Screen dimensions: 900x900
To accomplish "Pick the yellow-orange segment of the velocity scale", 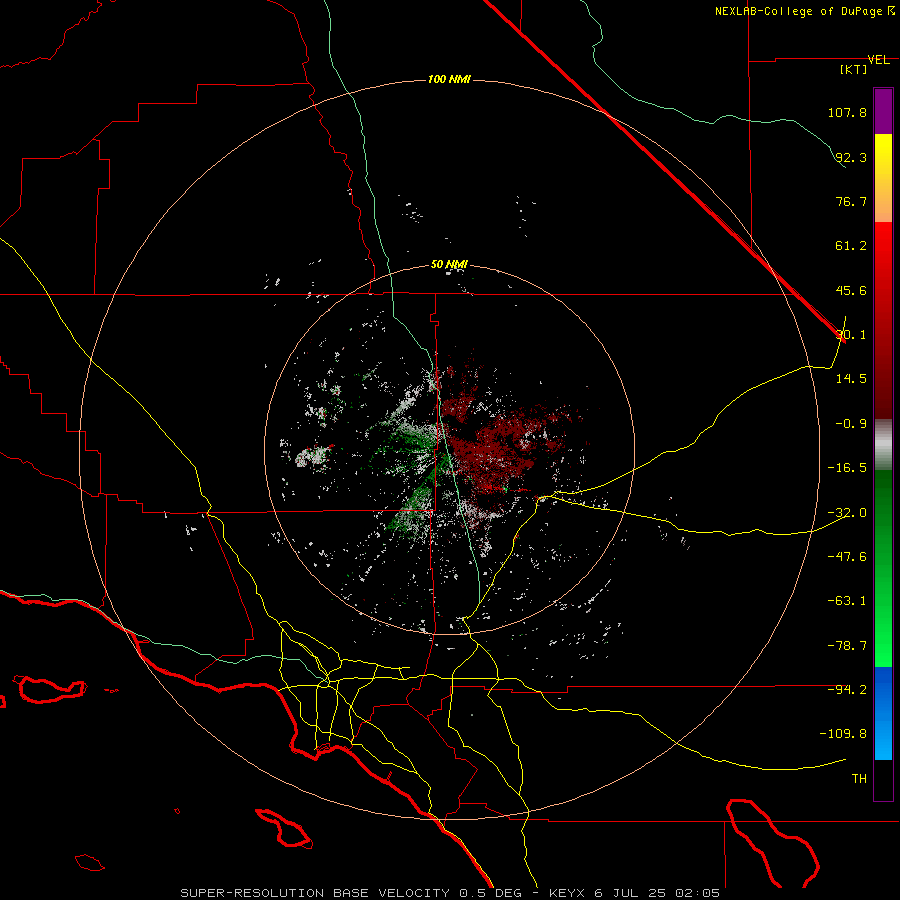I will coord(883,178).
